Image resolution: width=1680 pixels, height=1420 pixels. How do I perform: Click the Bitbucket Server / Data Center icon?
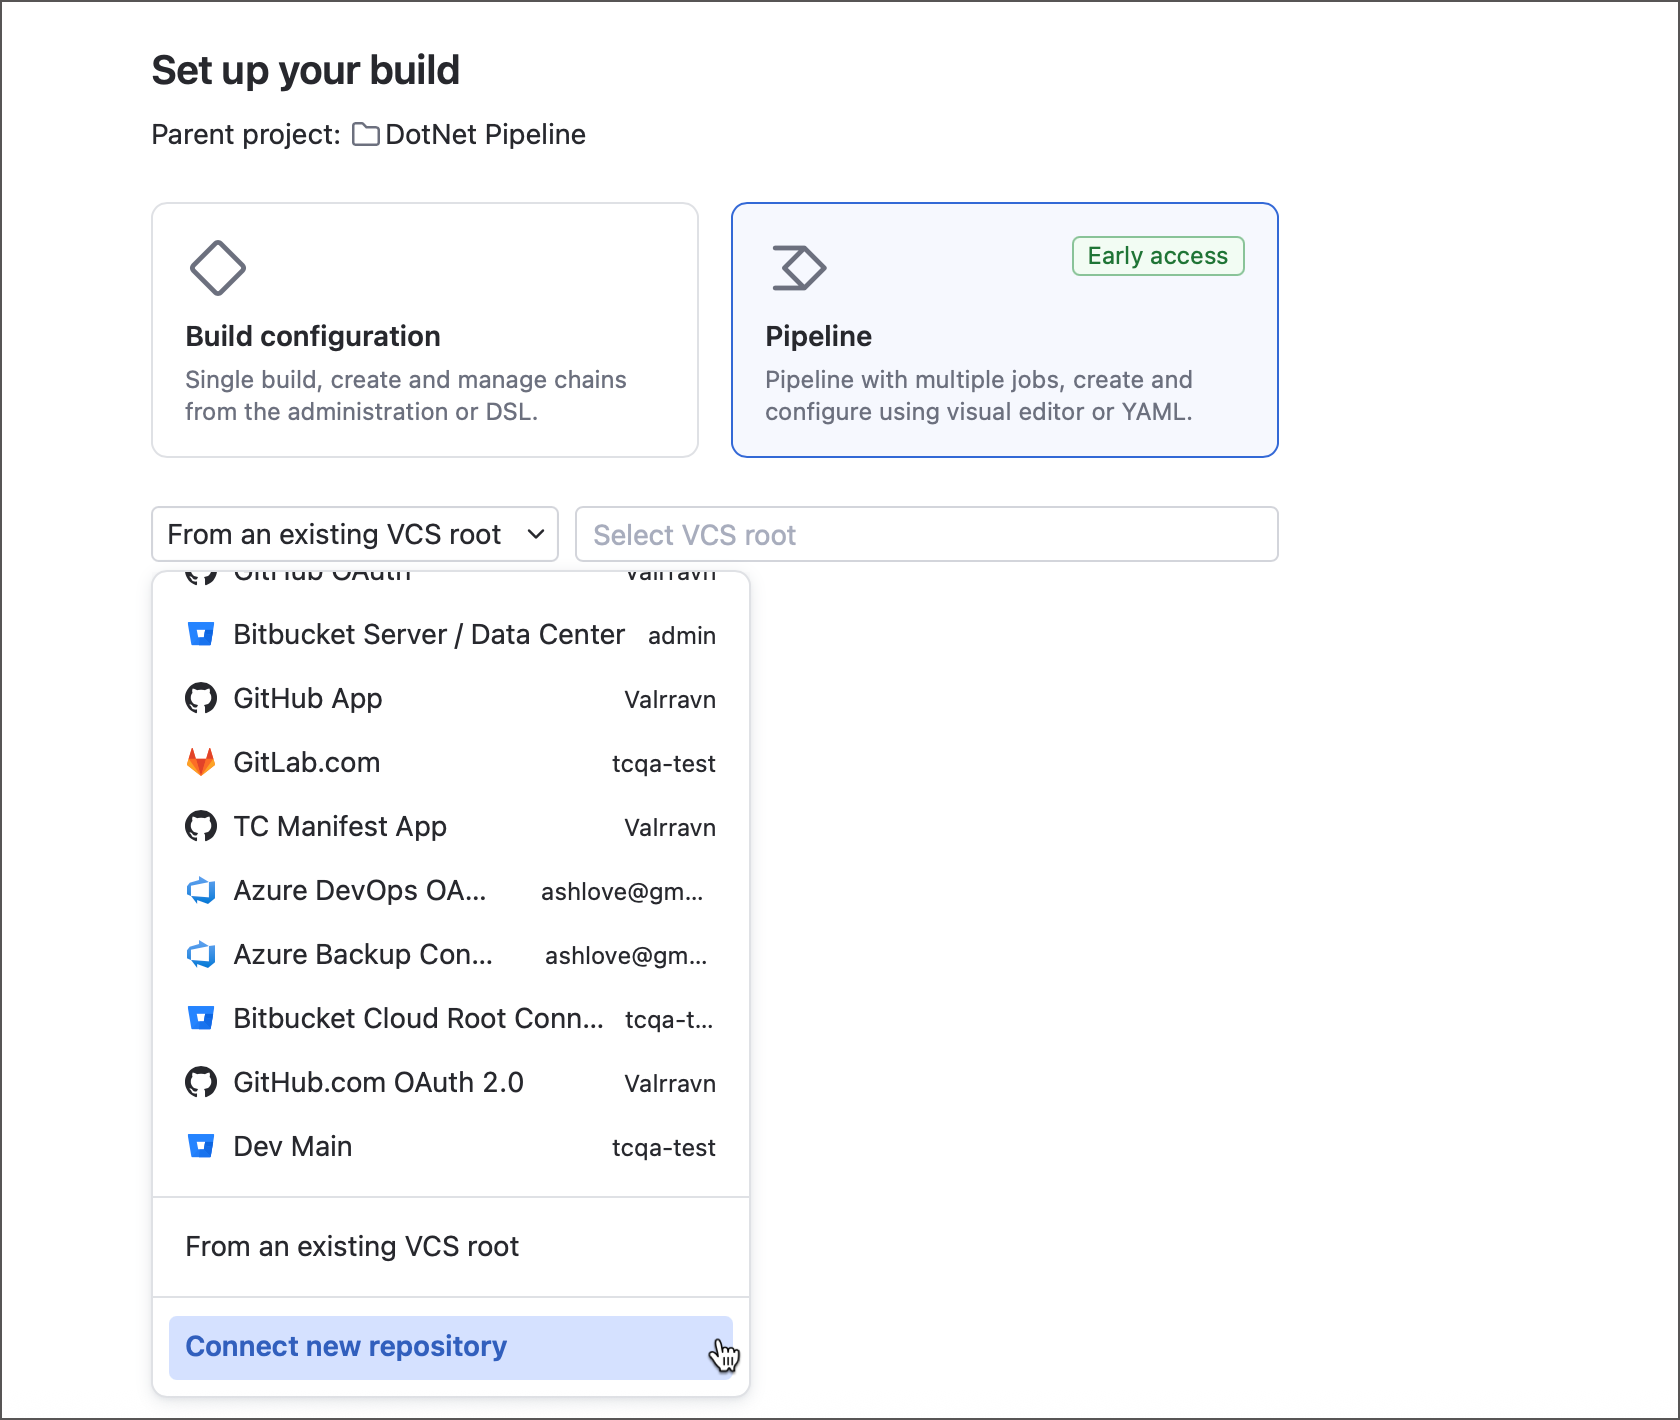[x=201, y=634]
